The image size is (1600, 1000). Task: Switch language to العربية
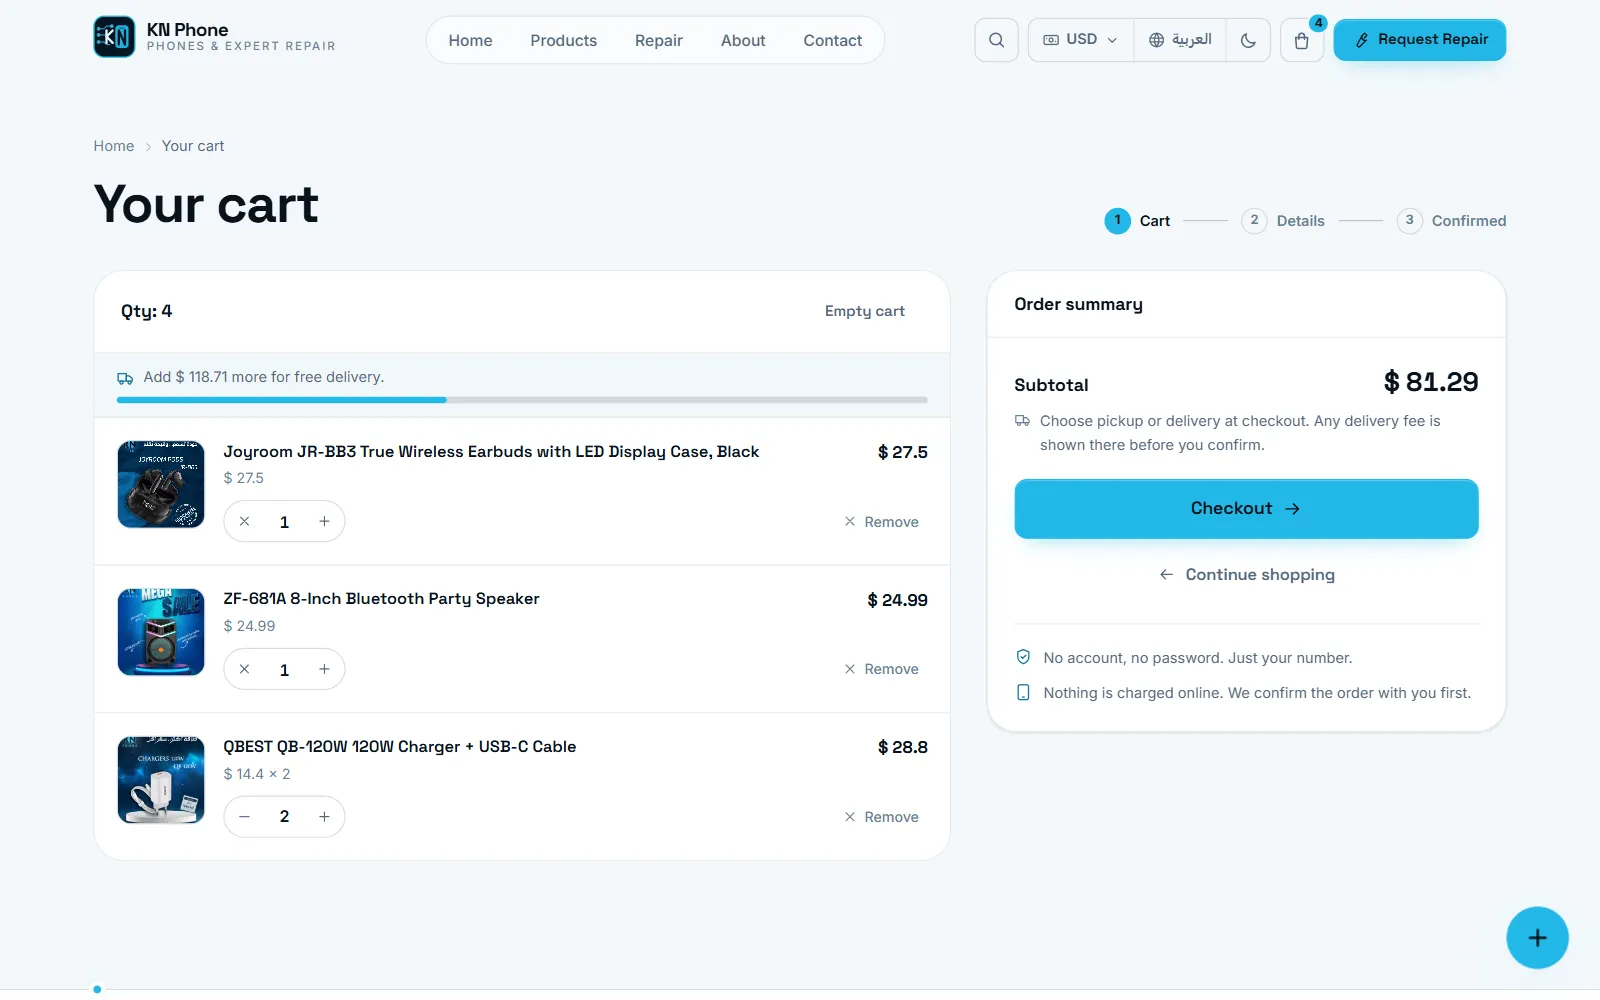[x=1180, y=40]
